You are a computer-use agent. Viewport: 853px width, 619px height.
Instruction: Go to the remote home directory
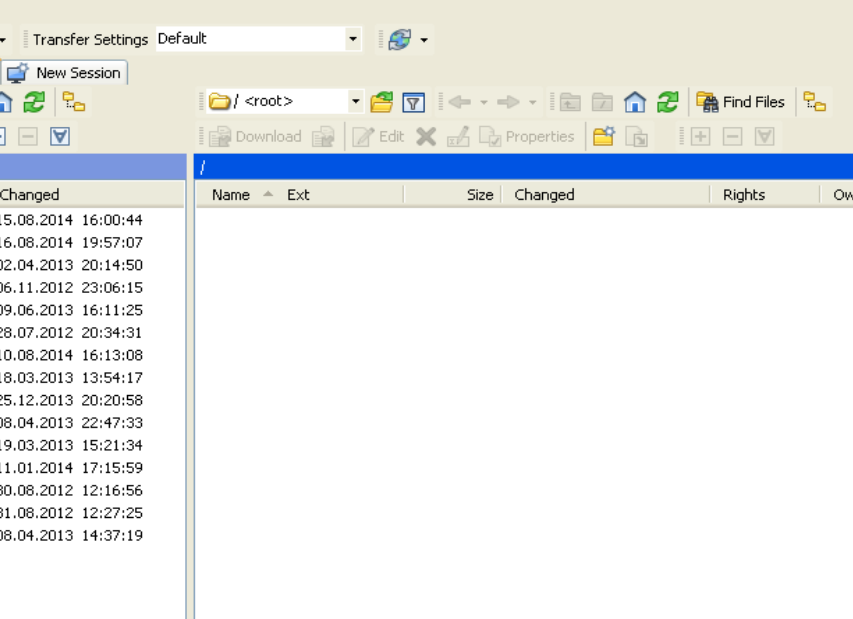click(634, 101)
